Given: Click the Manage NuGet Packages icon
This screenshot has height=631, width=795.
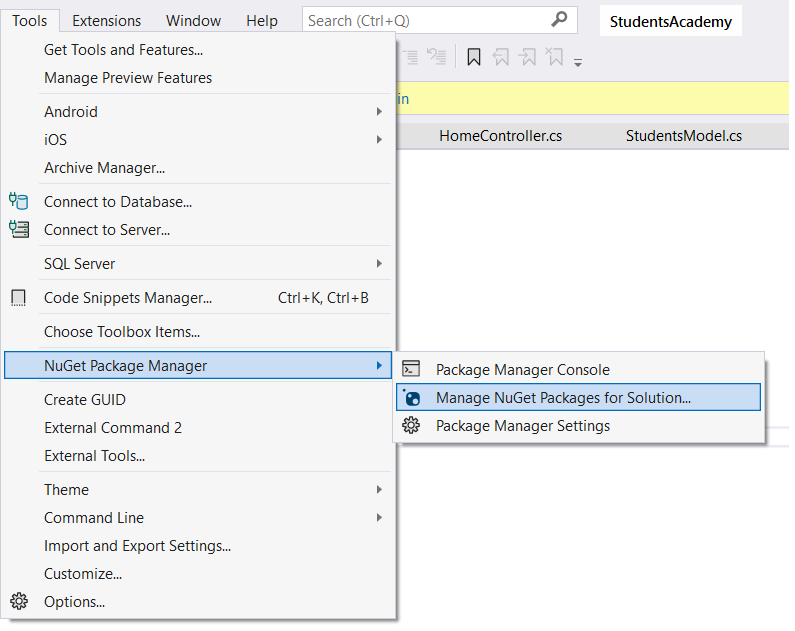Looking at the screenshot, I should (x=412, y=397).
